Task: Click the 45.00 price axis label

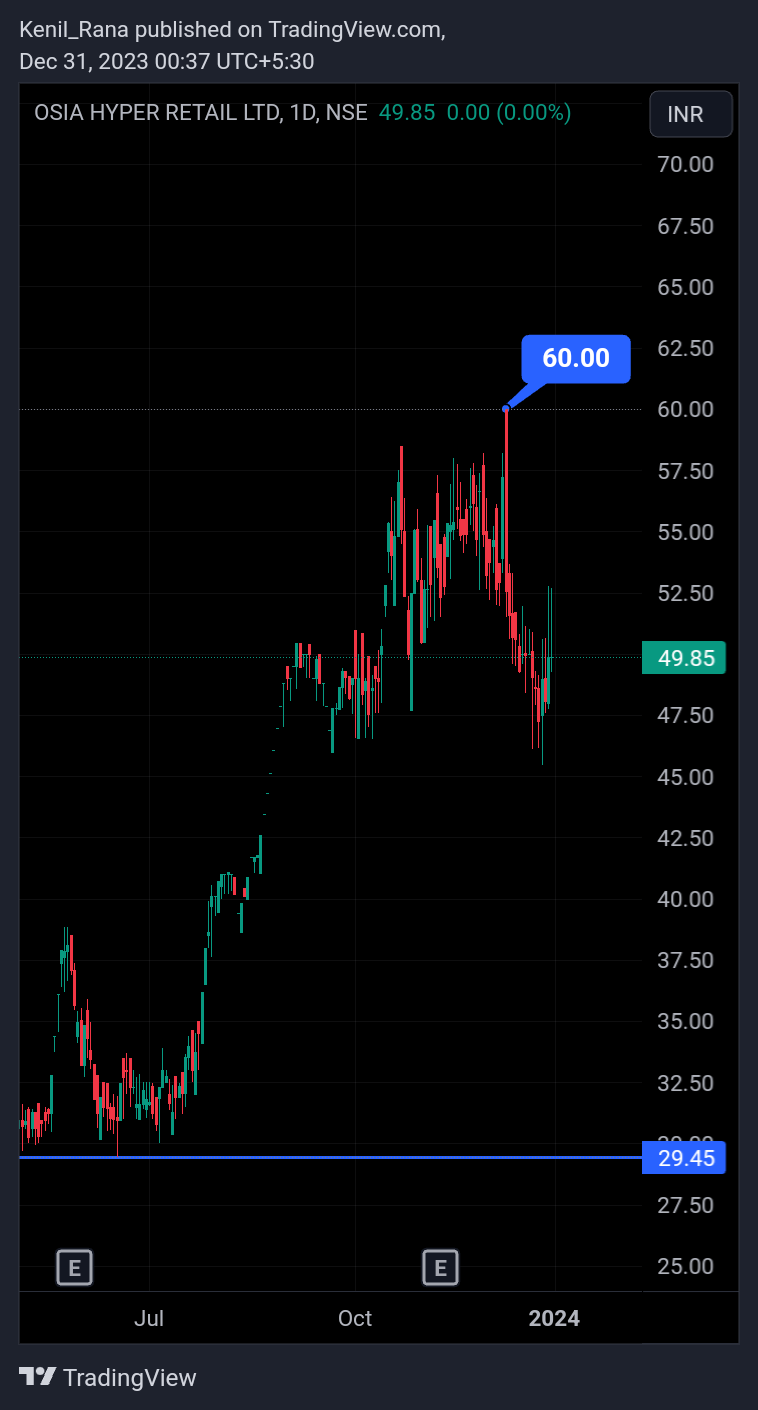Action: [x=685, y=777]
